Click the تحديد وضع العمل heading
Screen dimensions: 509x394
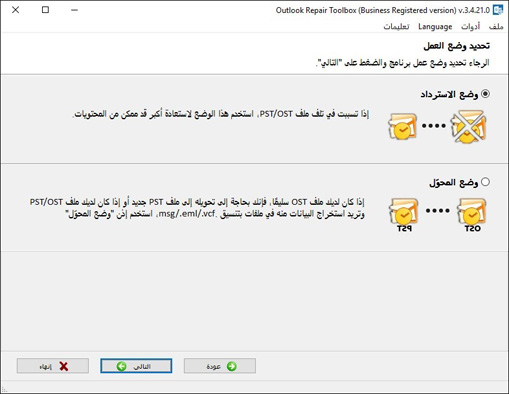click(x=457, y=46)
